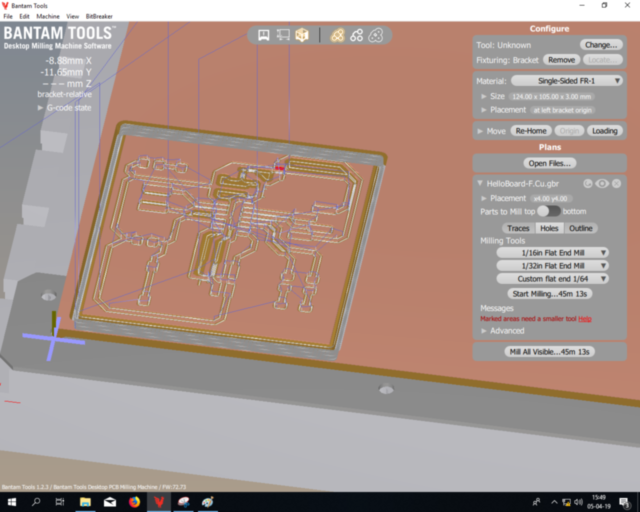Open Task View on the taskbar
The width and height of the screenshot is (640, 512).
60,502
